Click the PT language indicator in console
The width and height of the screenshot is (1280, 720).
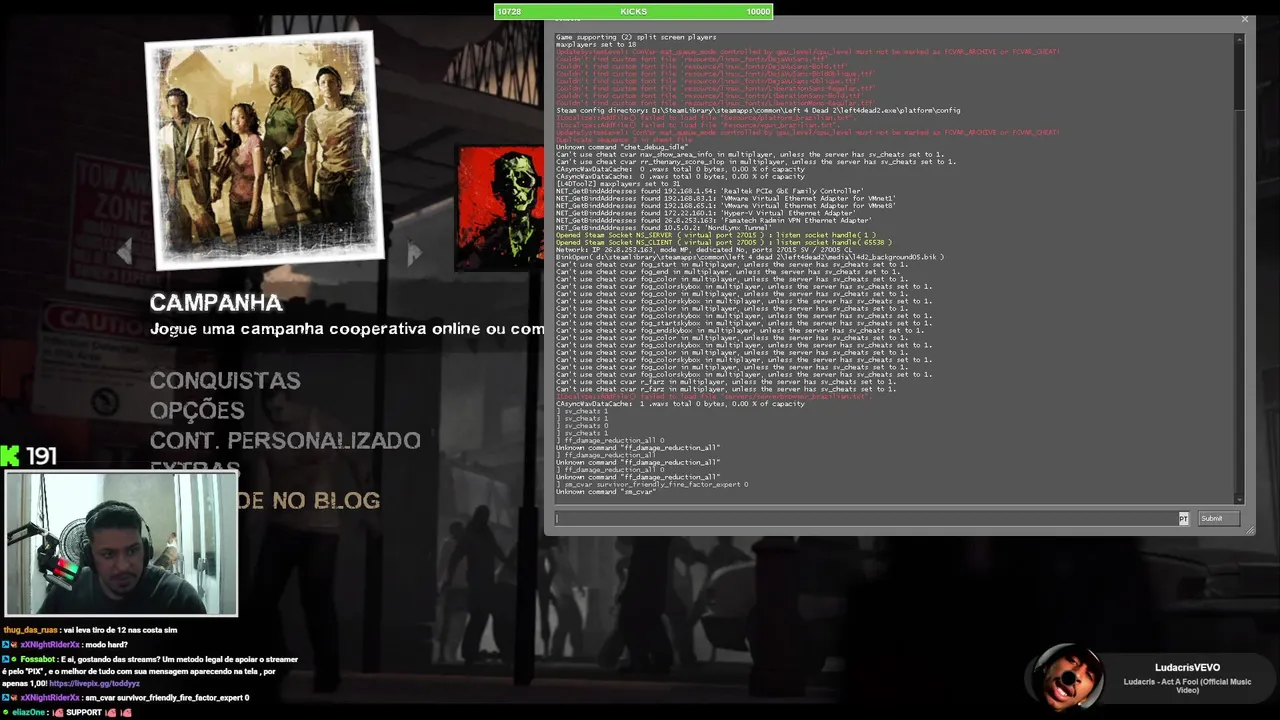click(x=1183, y=518)
